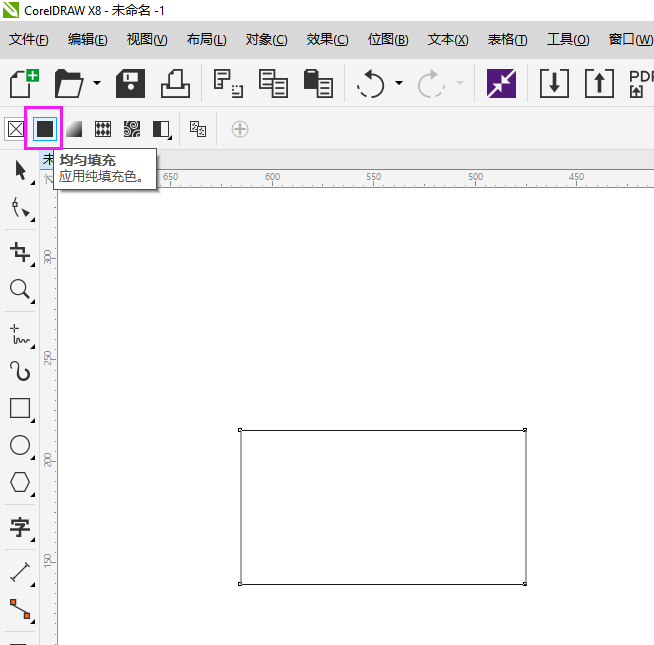Screen dimensions: 654x645
Task: Enable the Fountain (gradient) fill type
Action: (74, 129)
